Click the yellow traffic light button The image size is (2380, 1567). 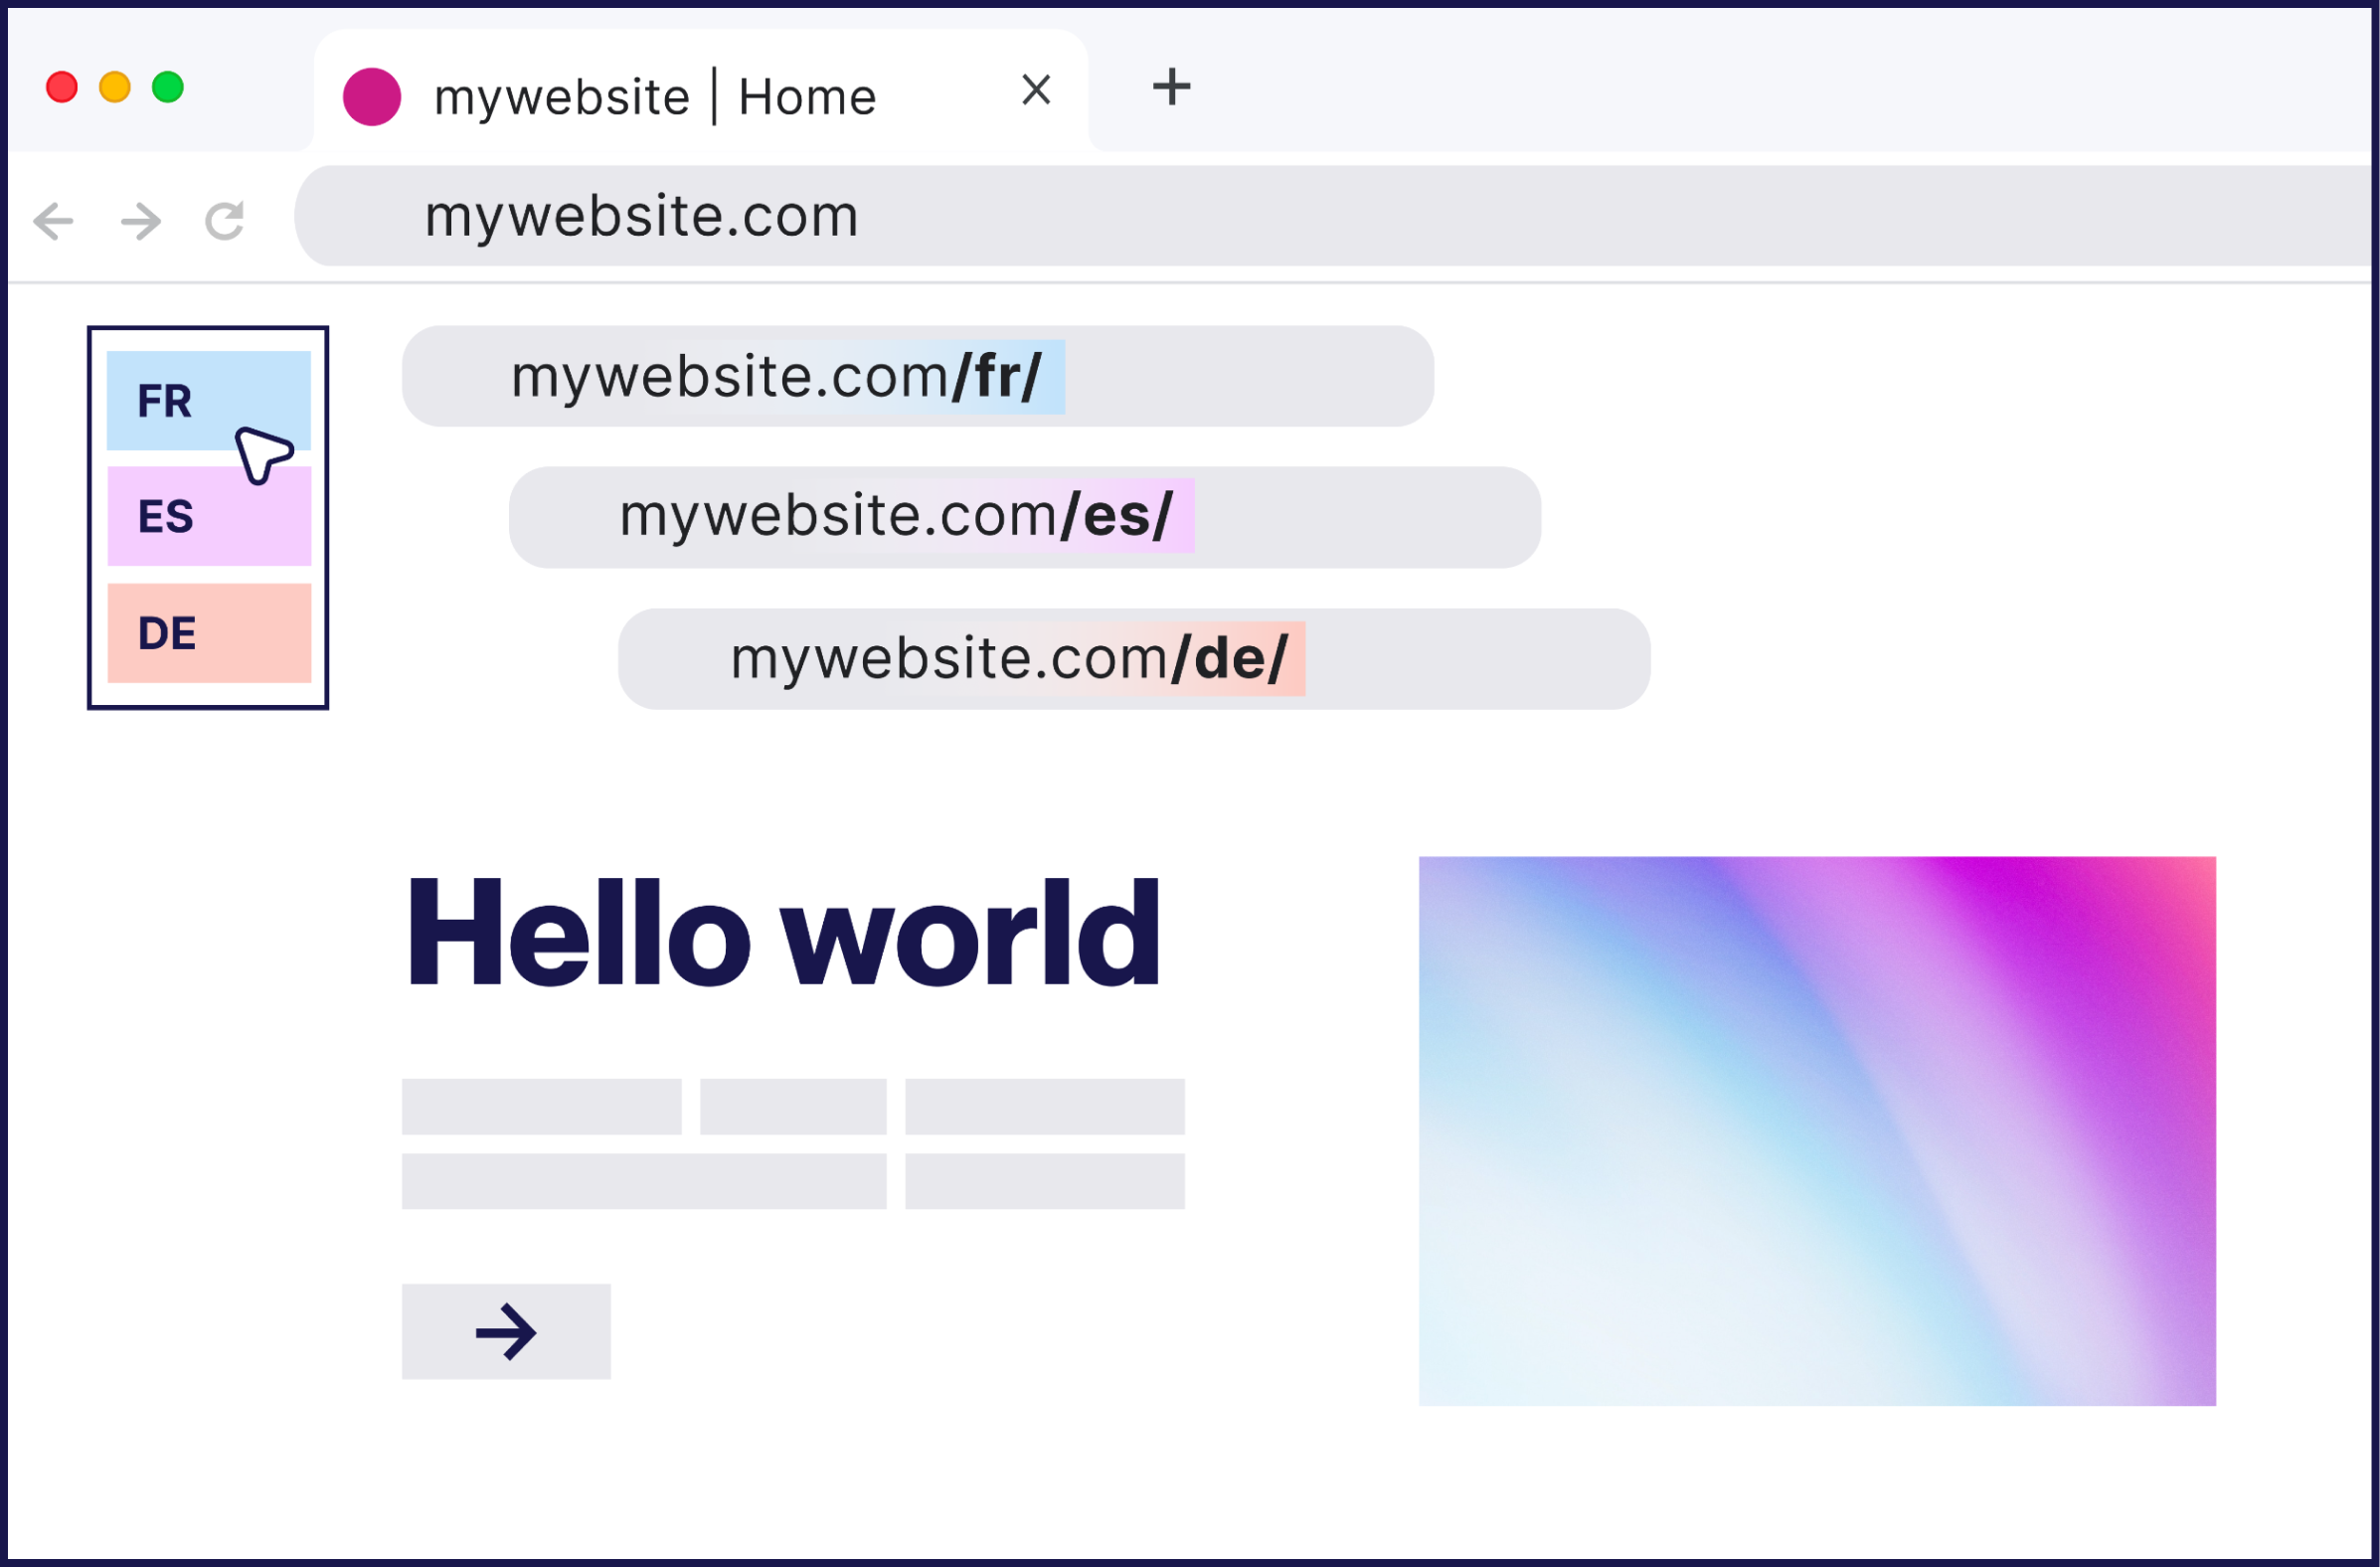115,88
